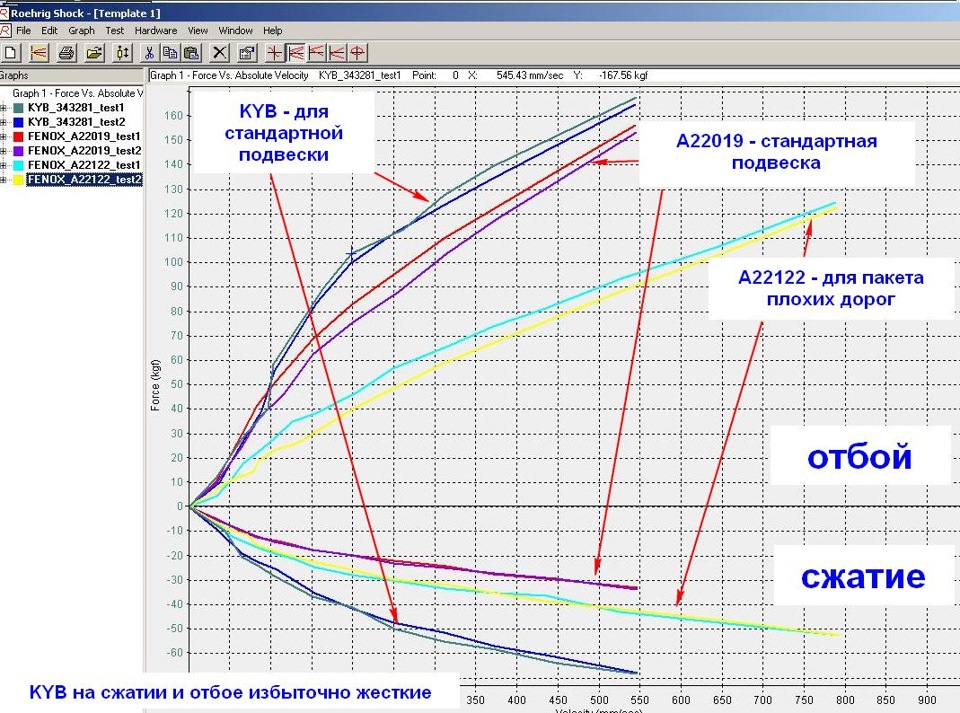Expand the FENOX_A22122_test1 tree node
Image resolution: width=960 pixels, height=713 pixels.
point(3,165)
